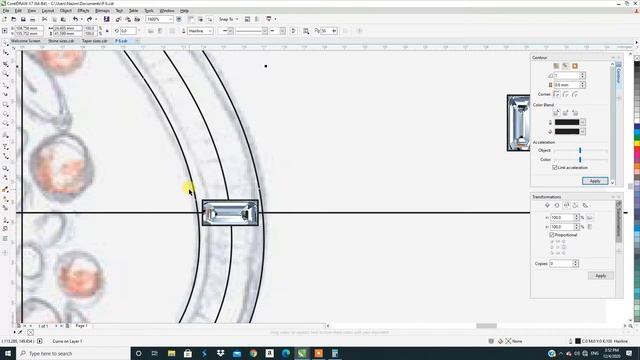Click the Cut scissors icon in toolbar
The width and height of the screenshot is (640, 360).
point(44,19)
